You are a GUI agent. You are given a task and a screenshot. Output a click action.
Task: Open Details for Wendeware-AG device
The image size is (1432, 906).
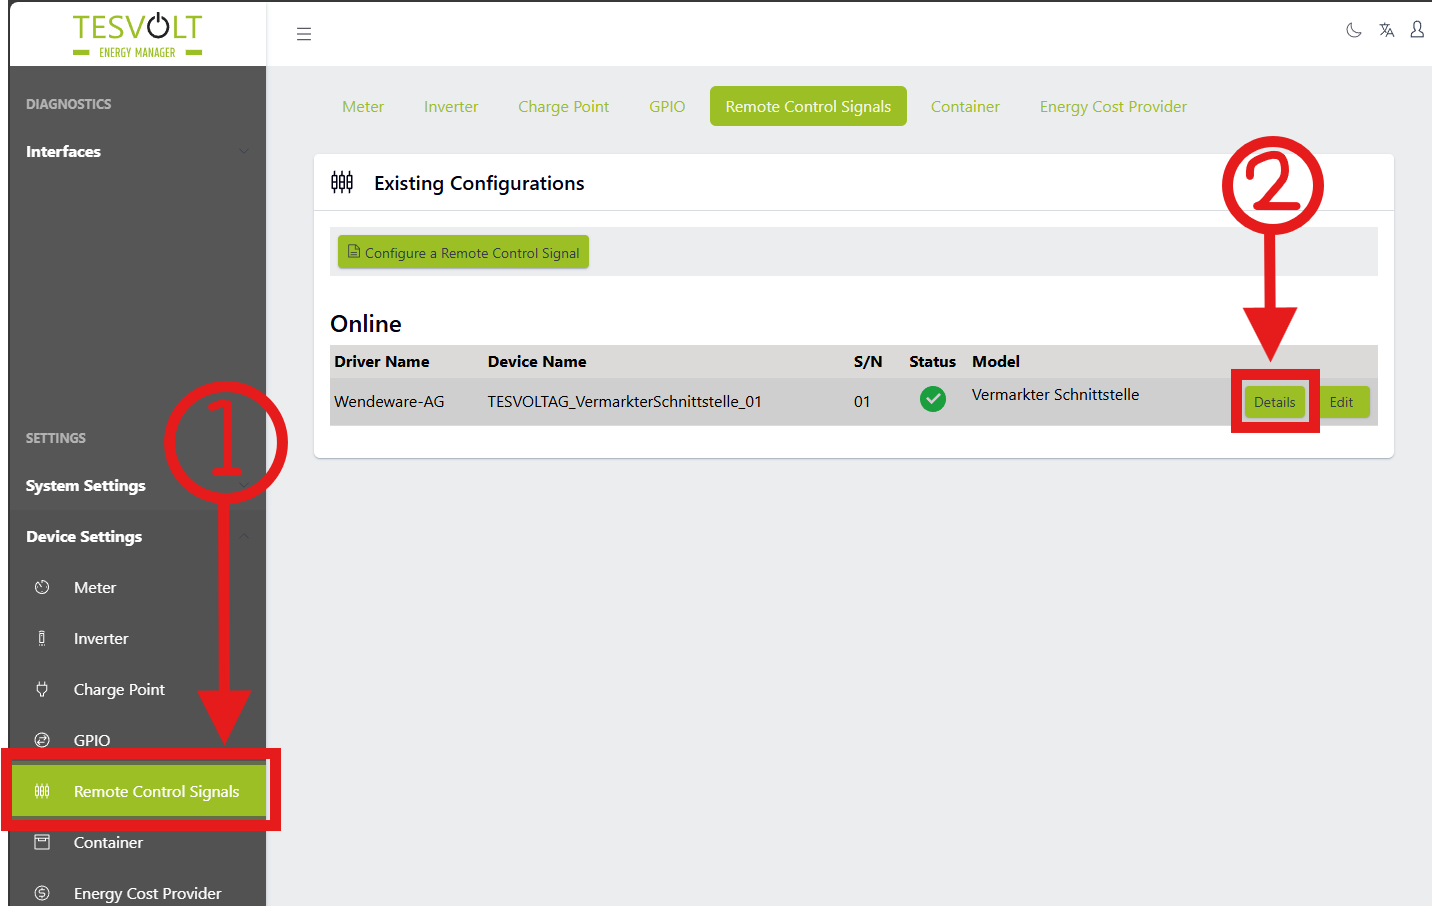(x=1274, y=402)
